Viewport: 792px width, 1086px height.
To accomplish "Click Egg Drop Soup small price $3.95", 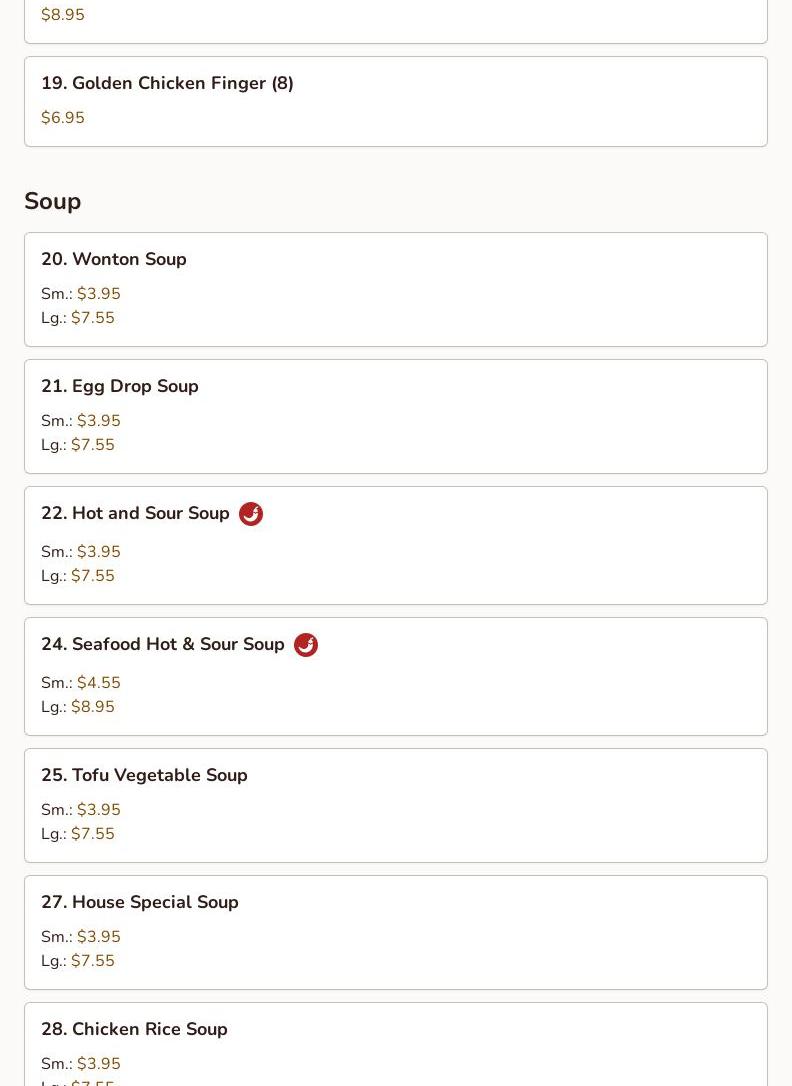I will [x=99, y=421].
